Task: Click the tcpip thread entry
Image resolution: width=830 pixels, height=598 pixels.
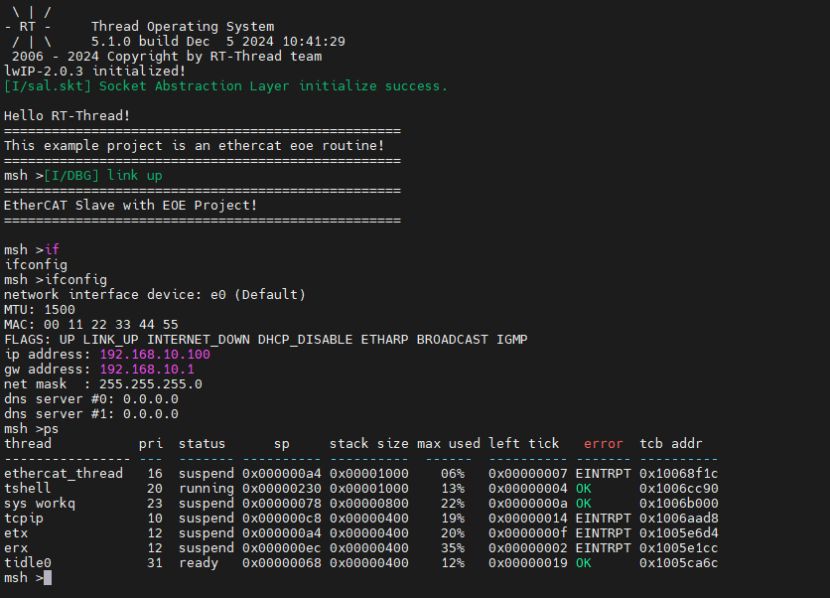Action: coord(24,518)
